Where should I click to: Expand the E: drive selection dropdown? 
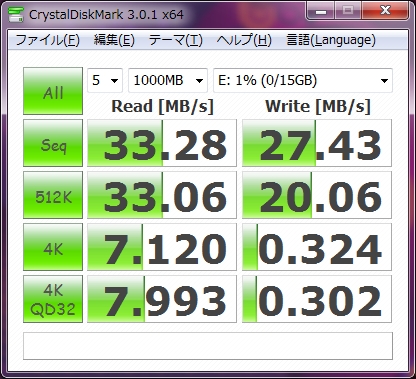coord(303,80)
